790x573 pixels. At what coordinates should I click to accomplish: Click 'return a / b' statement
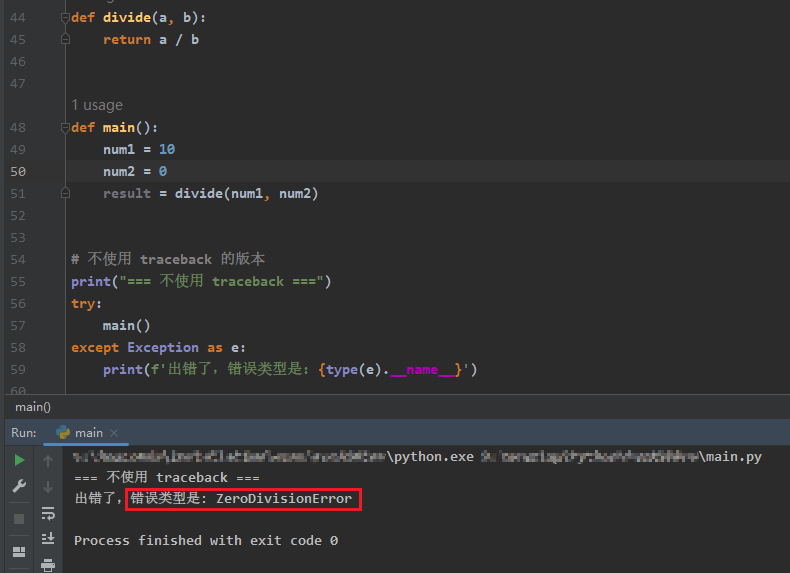click(x=151, y=40)
